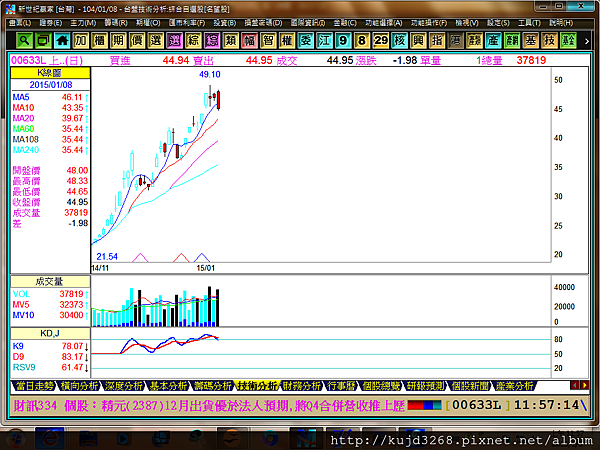Expand toolbar with right chevron arrow
600x450 pixels.
[x=586, y=41]
